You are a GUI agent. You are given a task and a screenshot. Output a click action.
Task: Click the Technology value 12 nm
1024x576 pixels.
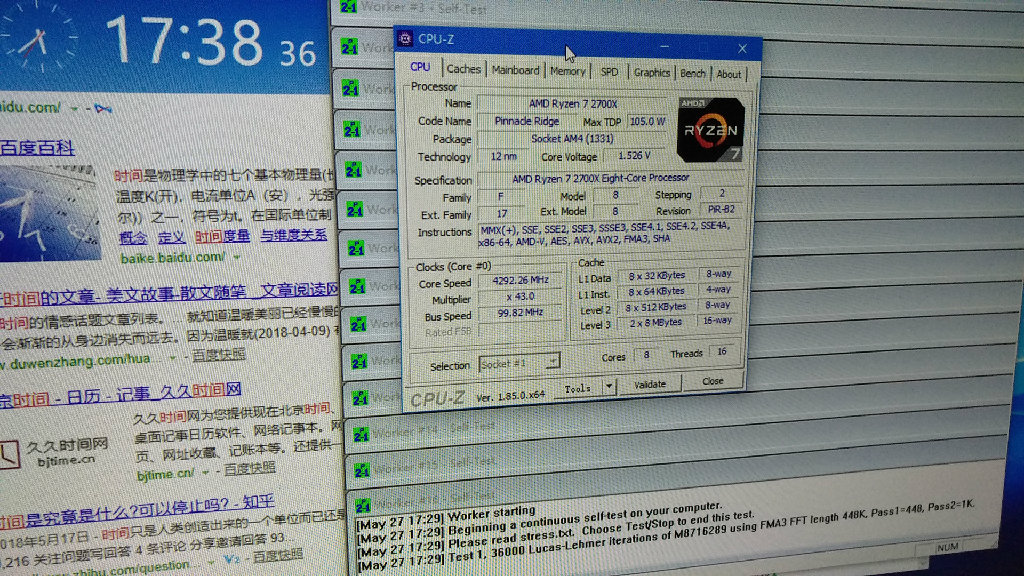point(504,156)
